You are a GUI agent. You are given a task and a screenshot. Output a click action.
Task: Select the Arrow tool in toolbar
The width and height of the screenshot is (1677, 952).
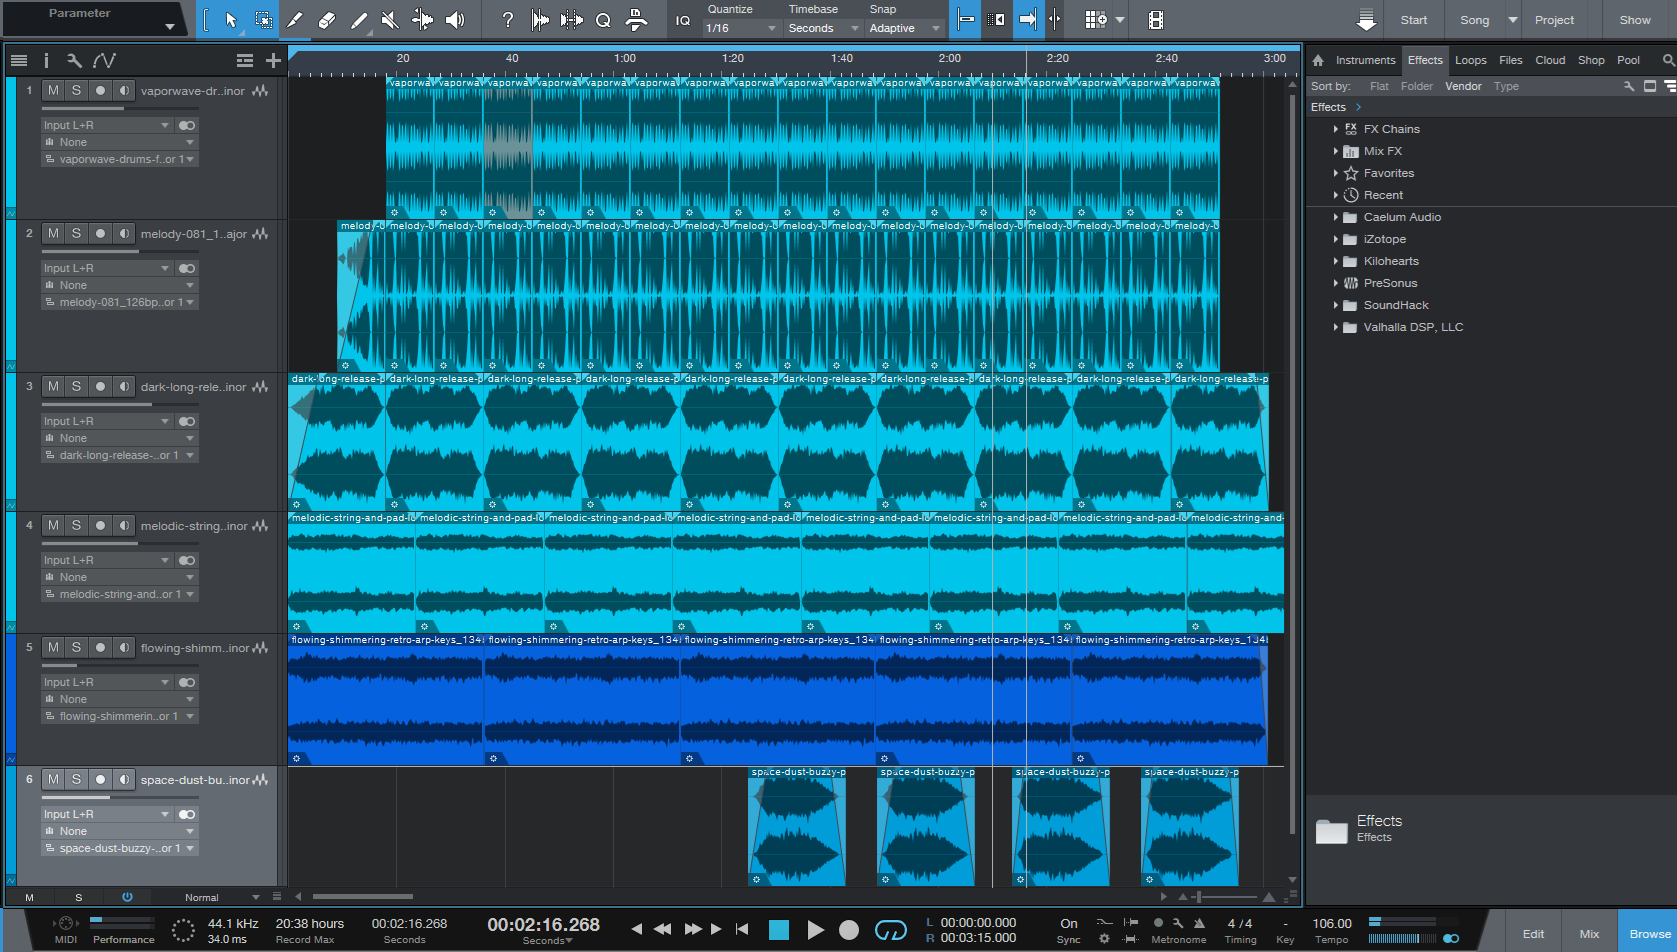tap(231, 20)
